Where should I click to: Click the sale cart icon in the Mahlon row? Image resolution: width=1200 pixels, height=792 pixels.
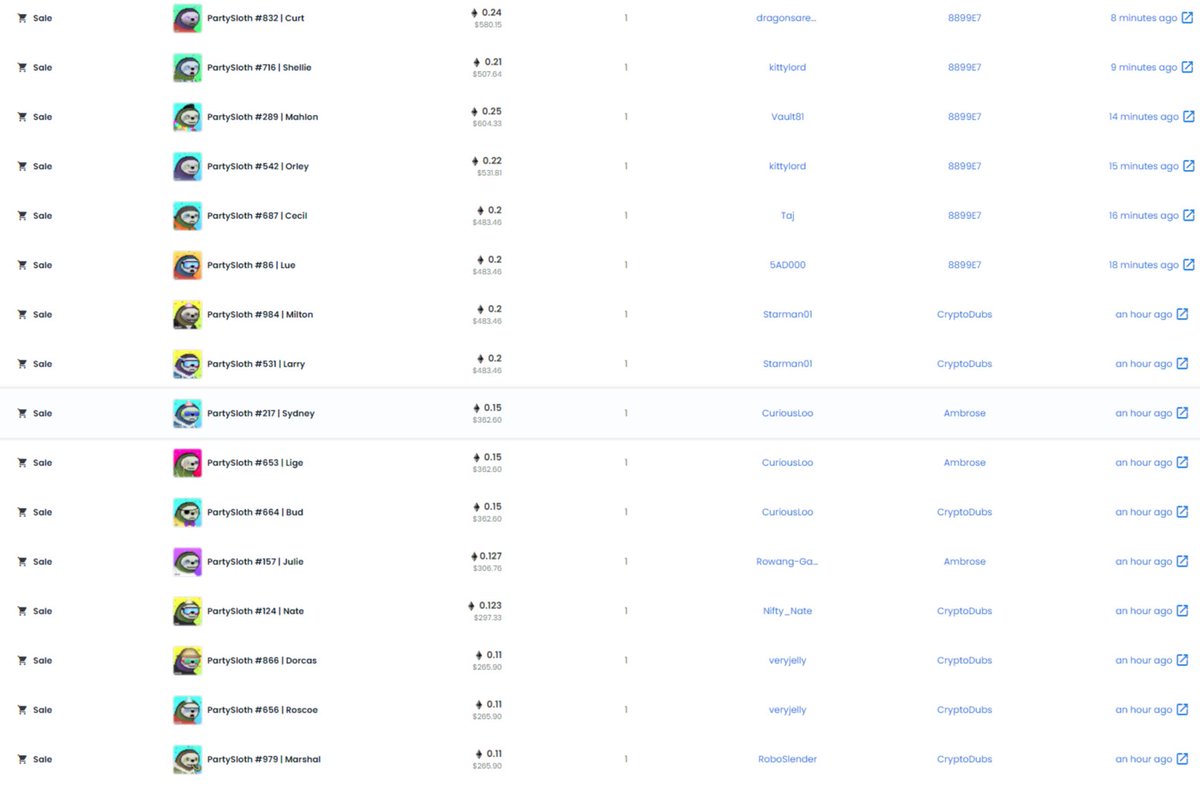click(22, 117)
